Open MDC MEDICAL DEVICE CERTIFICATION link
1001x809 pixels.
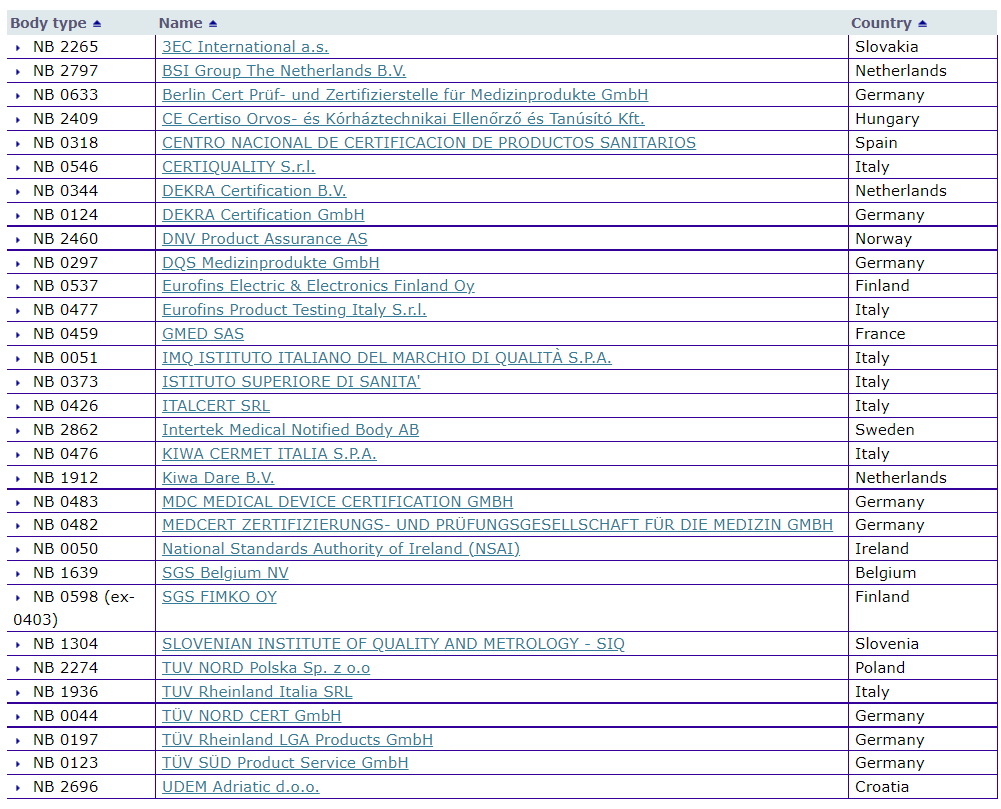point(338,501)
